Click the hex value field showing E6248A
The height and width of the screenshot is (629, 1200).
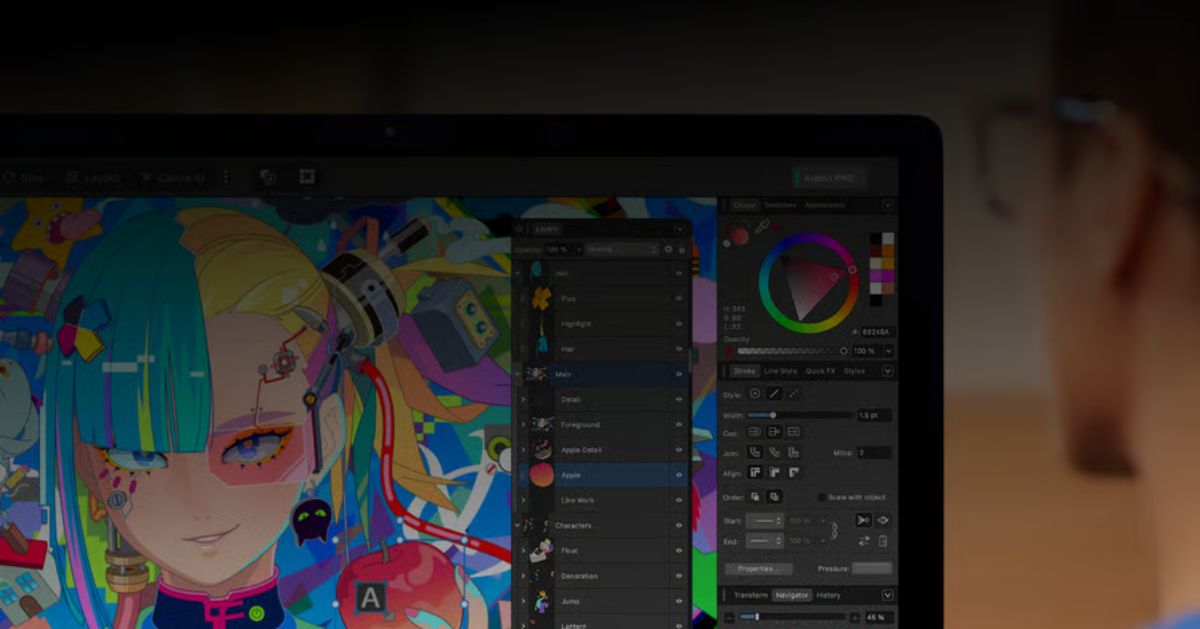(875, 330)
